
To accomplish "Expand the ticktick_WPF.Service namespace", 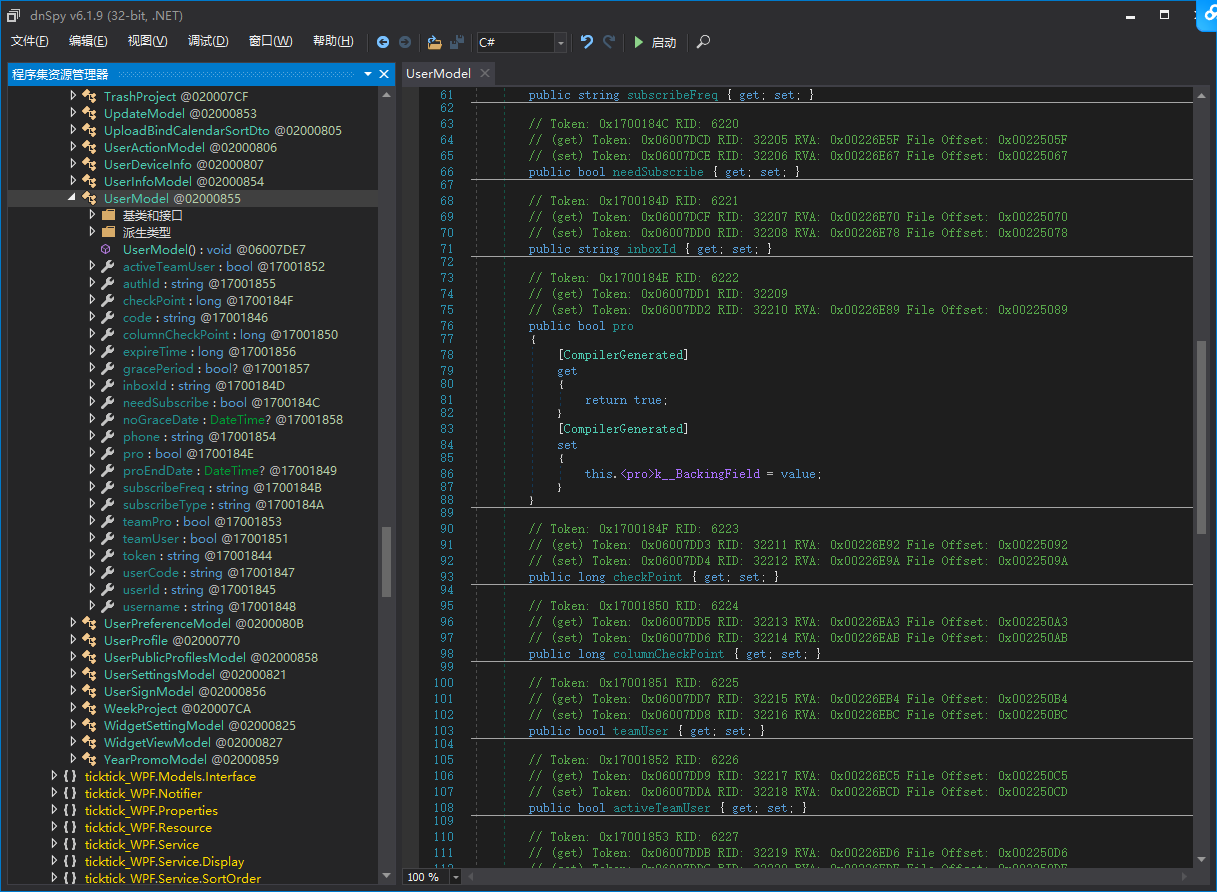I will pyautogui.click(x=55, y=844).
